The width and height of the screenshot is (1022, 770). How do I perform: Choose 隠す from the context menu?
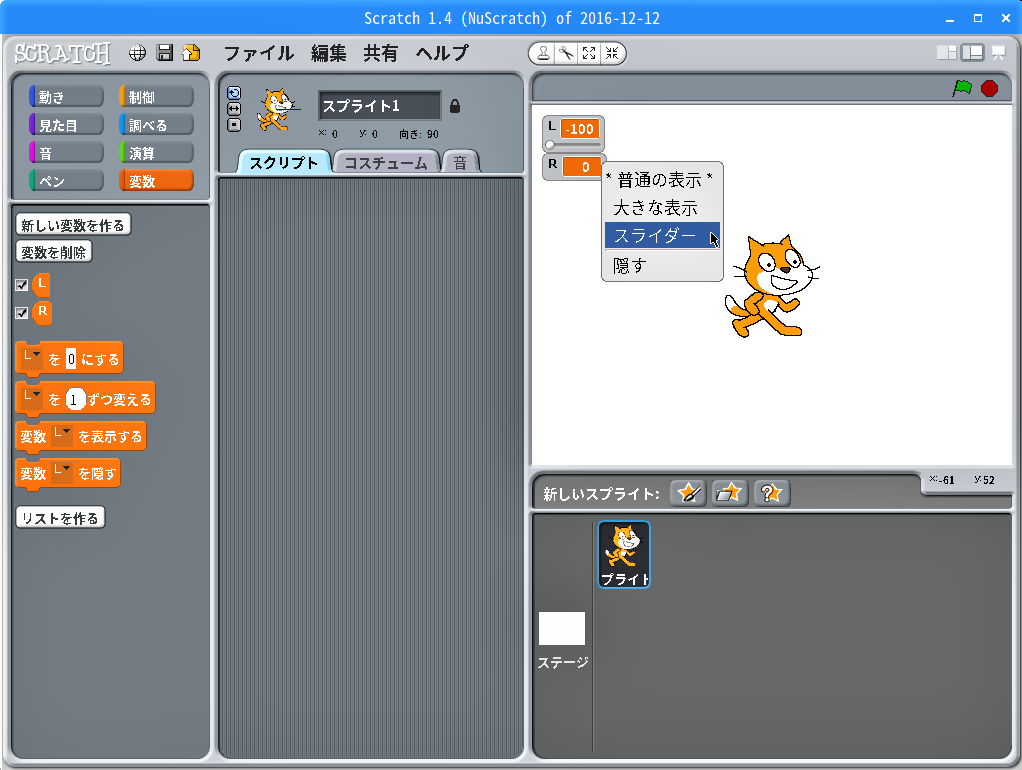click(662, 266)
